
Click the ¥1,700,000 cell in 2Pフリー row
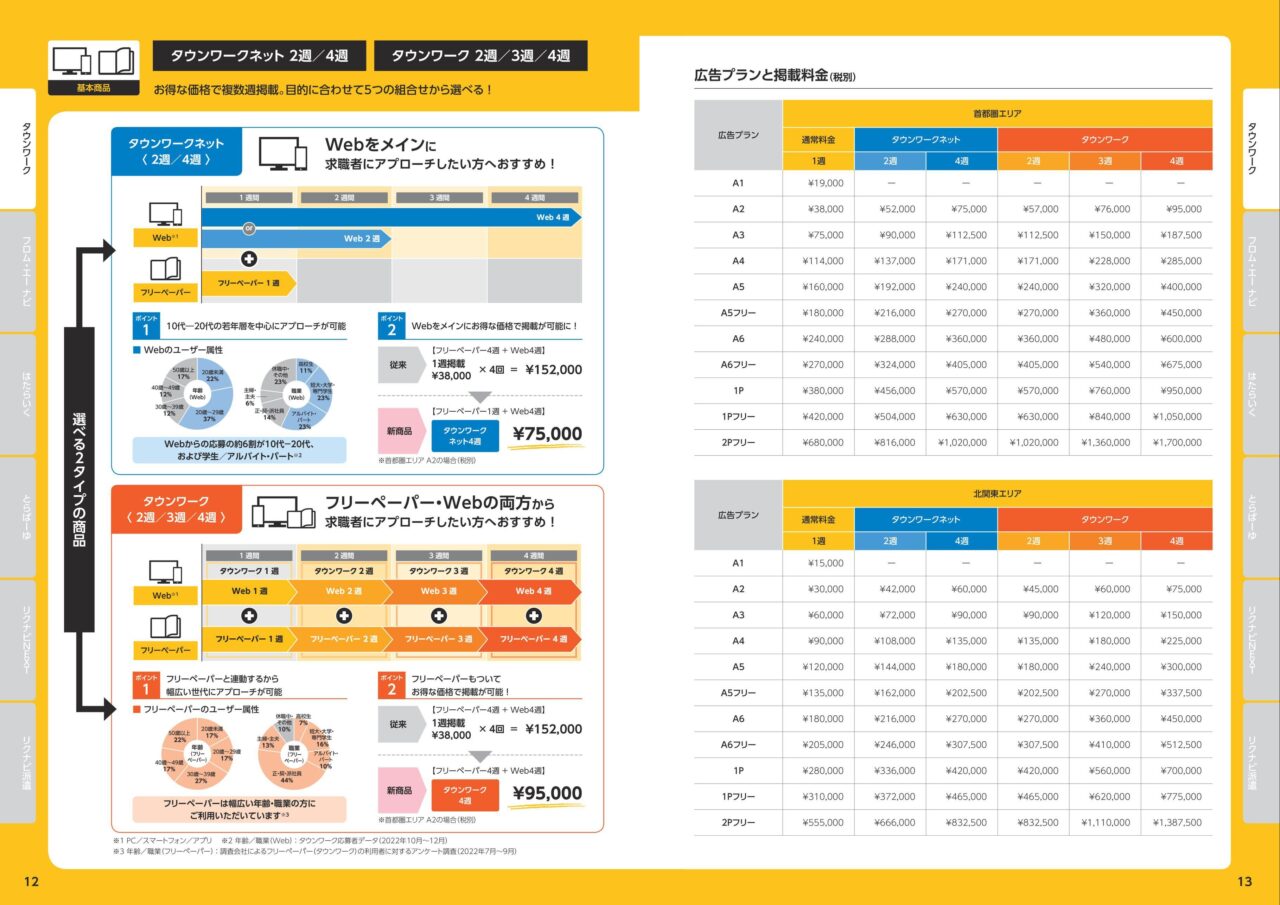click(x=1176, y=443)
